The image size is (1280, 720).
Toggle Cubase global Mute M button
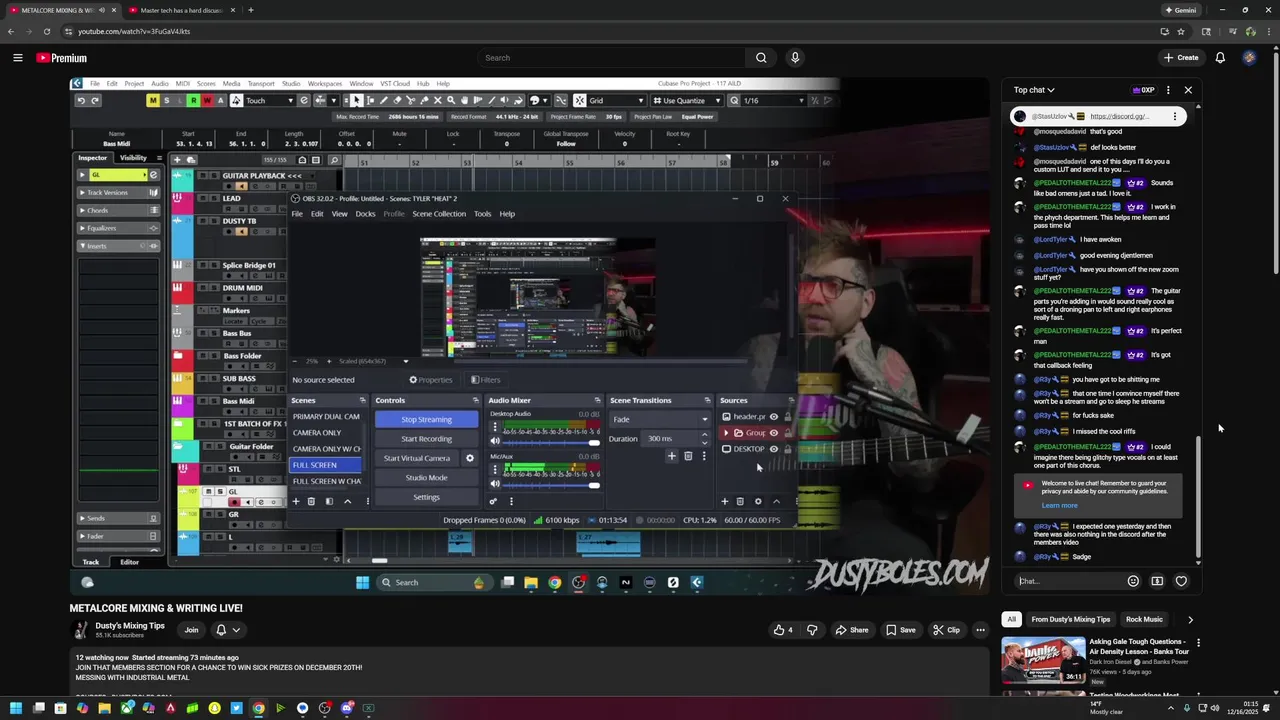point(153,100)
